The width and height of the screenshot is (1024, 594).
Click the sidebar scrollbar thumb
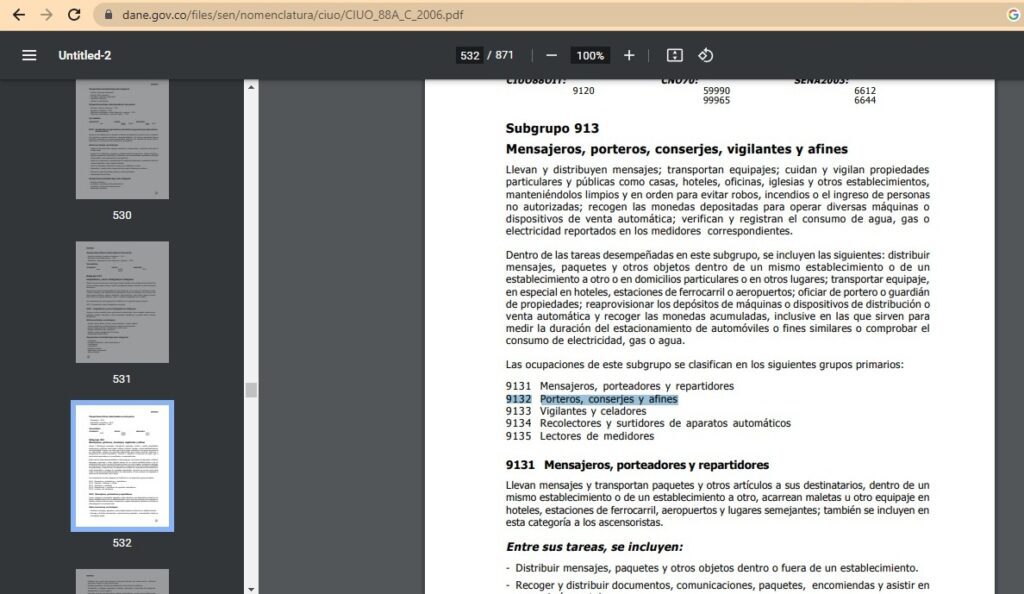pyautogui.click(x=251, y=389)
